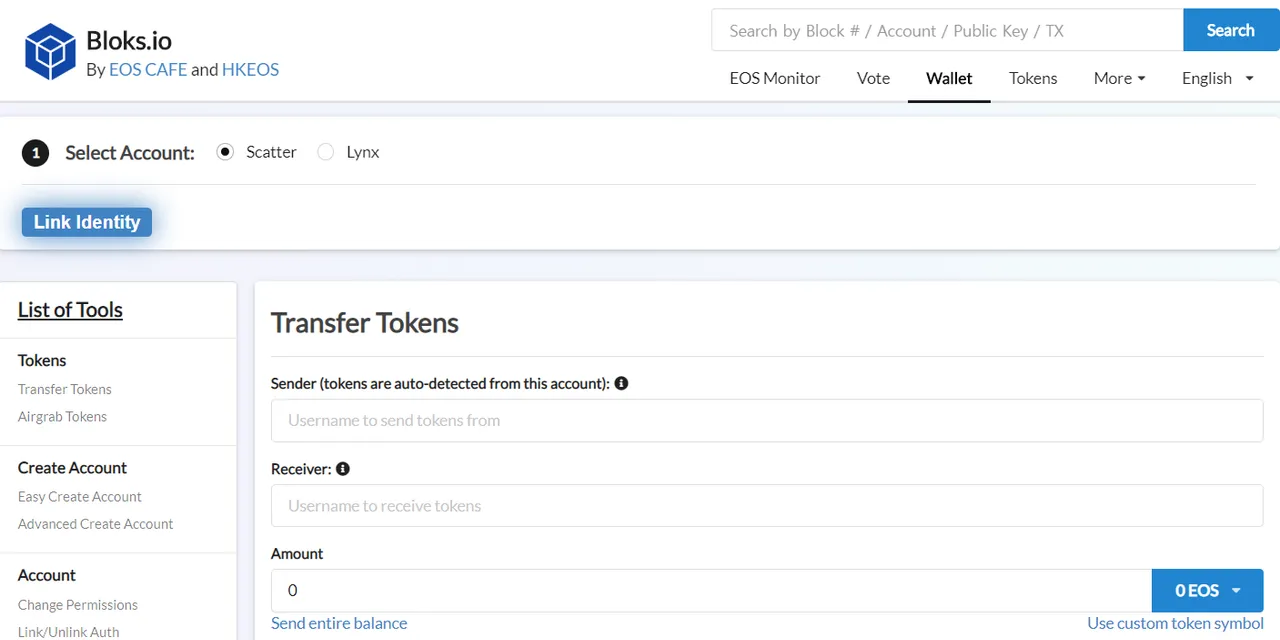
Task: Click Send entire balance link
Action: point(339,623)
